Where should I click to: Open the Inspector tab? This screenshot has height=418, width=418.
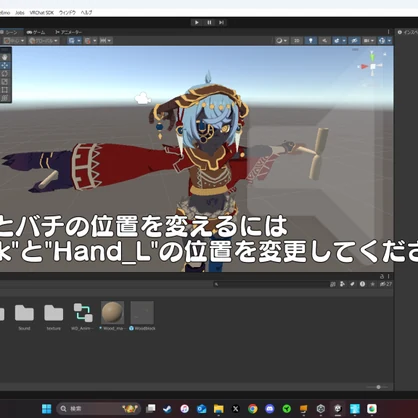click(x=407, y=32)
